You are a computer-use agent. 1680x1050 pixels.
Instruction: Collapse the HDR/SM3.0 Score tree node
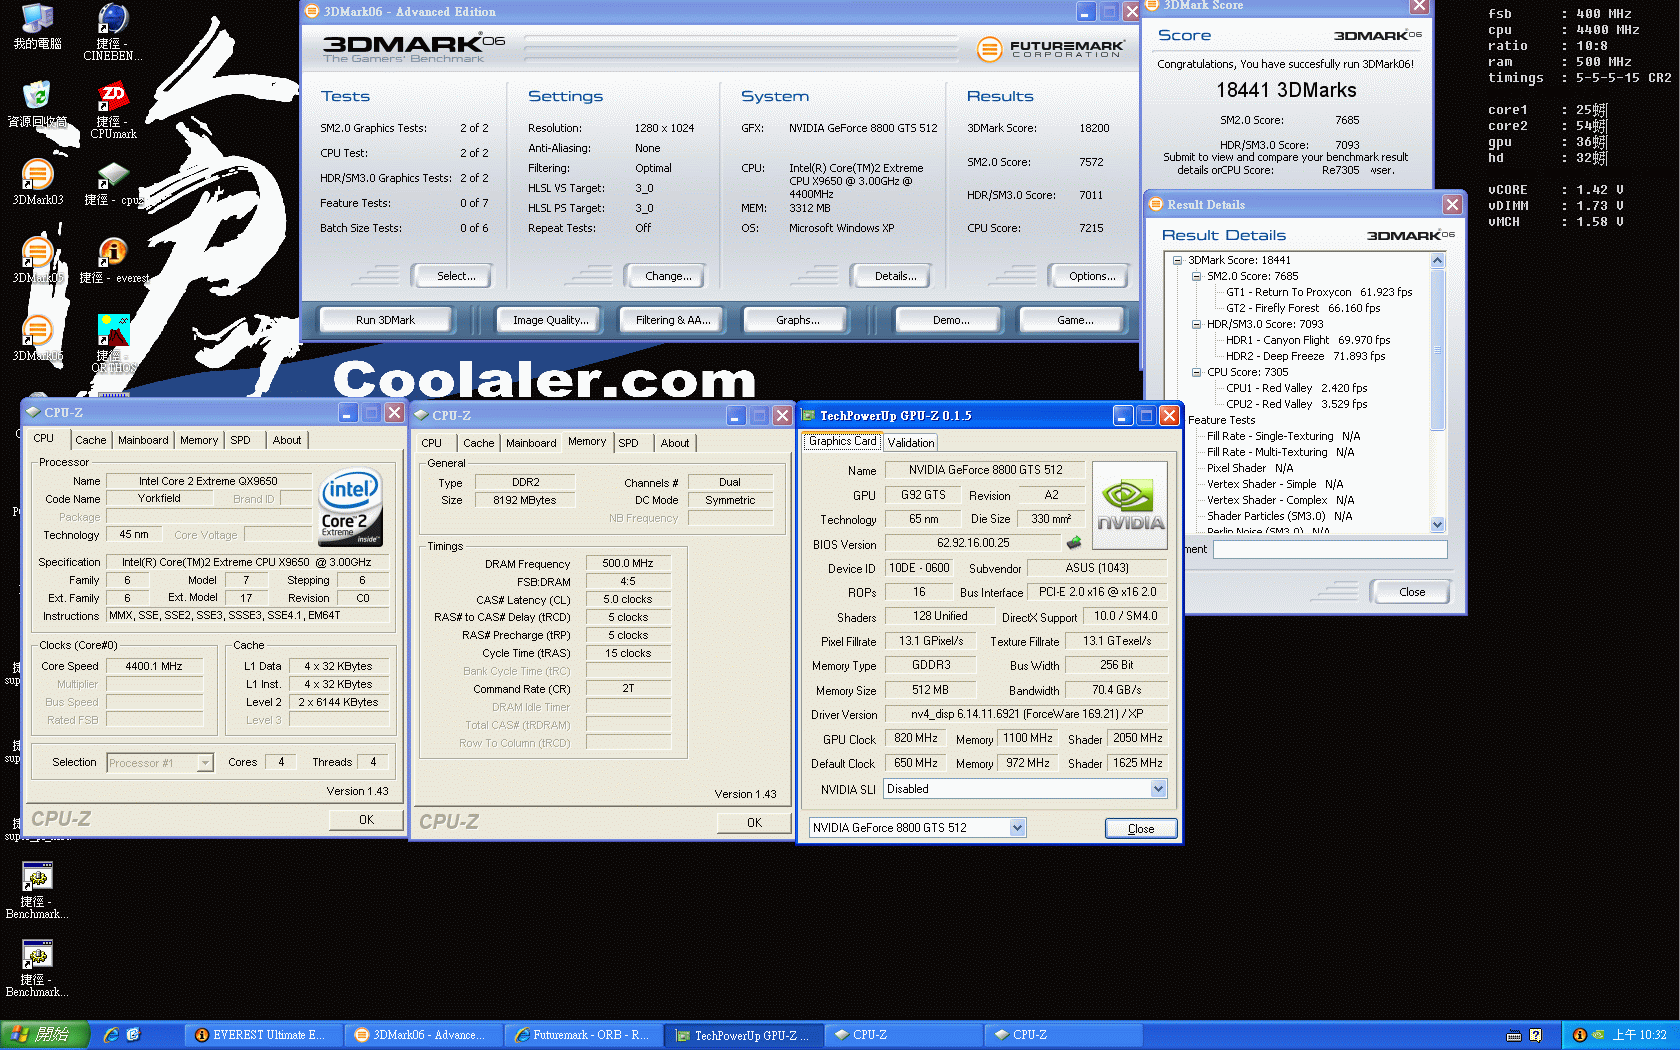(x=1196, y=324)
